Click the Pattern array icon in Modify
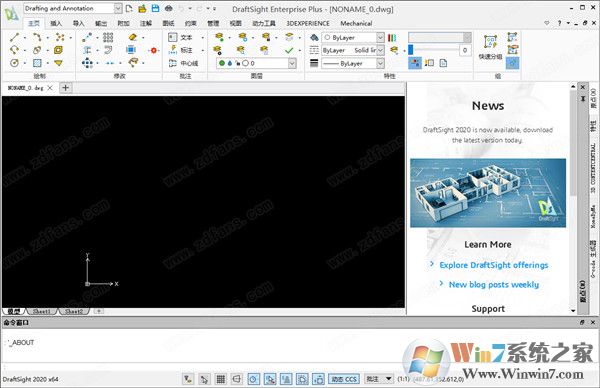This screenshot has height=388, width=600. [x=108, y=37]
